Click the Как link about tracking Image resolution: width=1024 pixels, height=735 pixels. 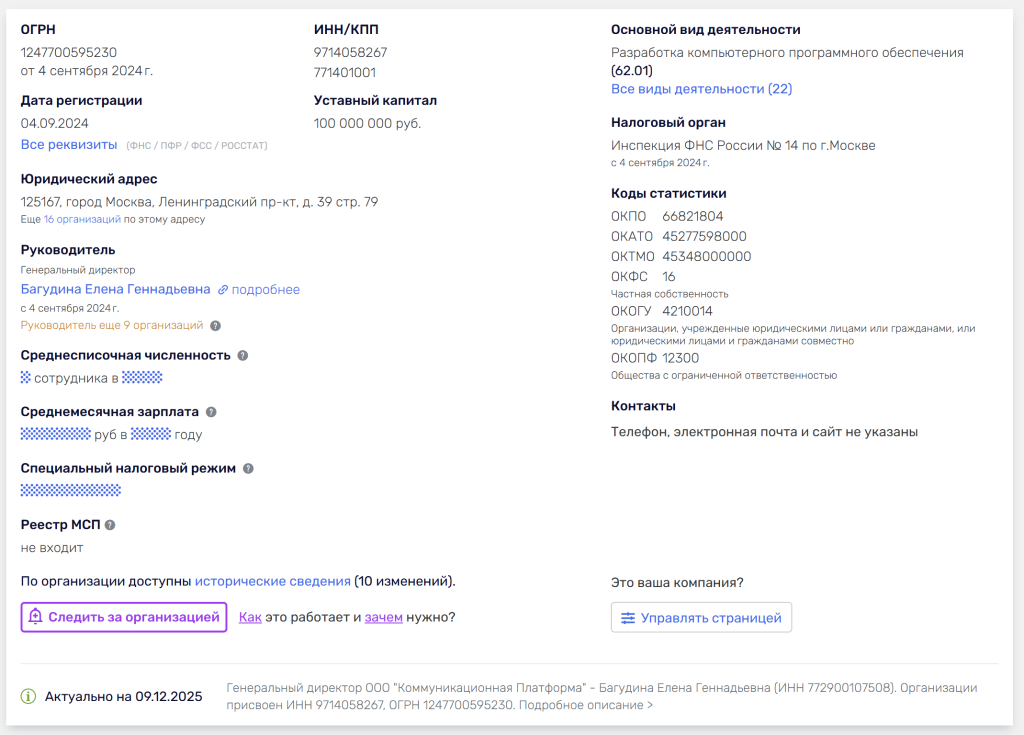click(250, 617)
